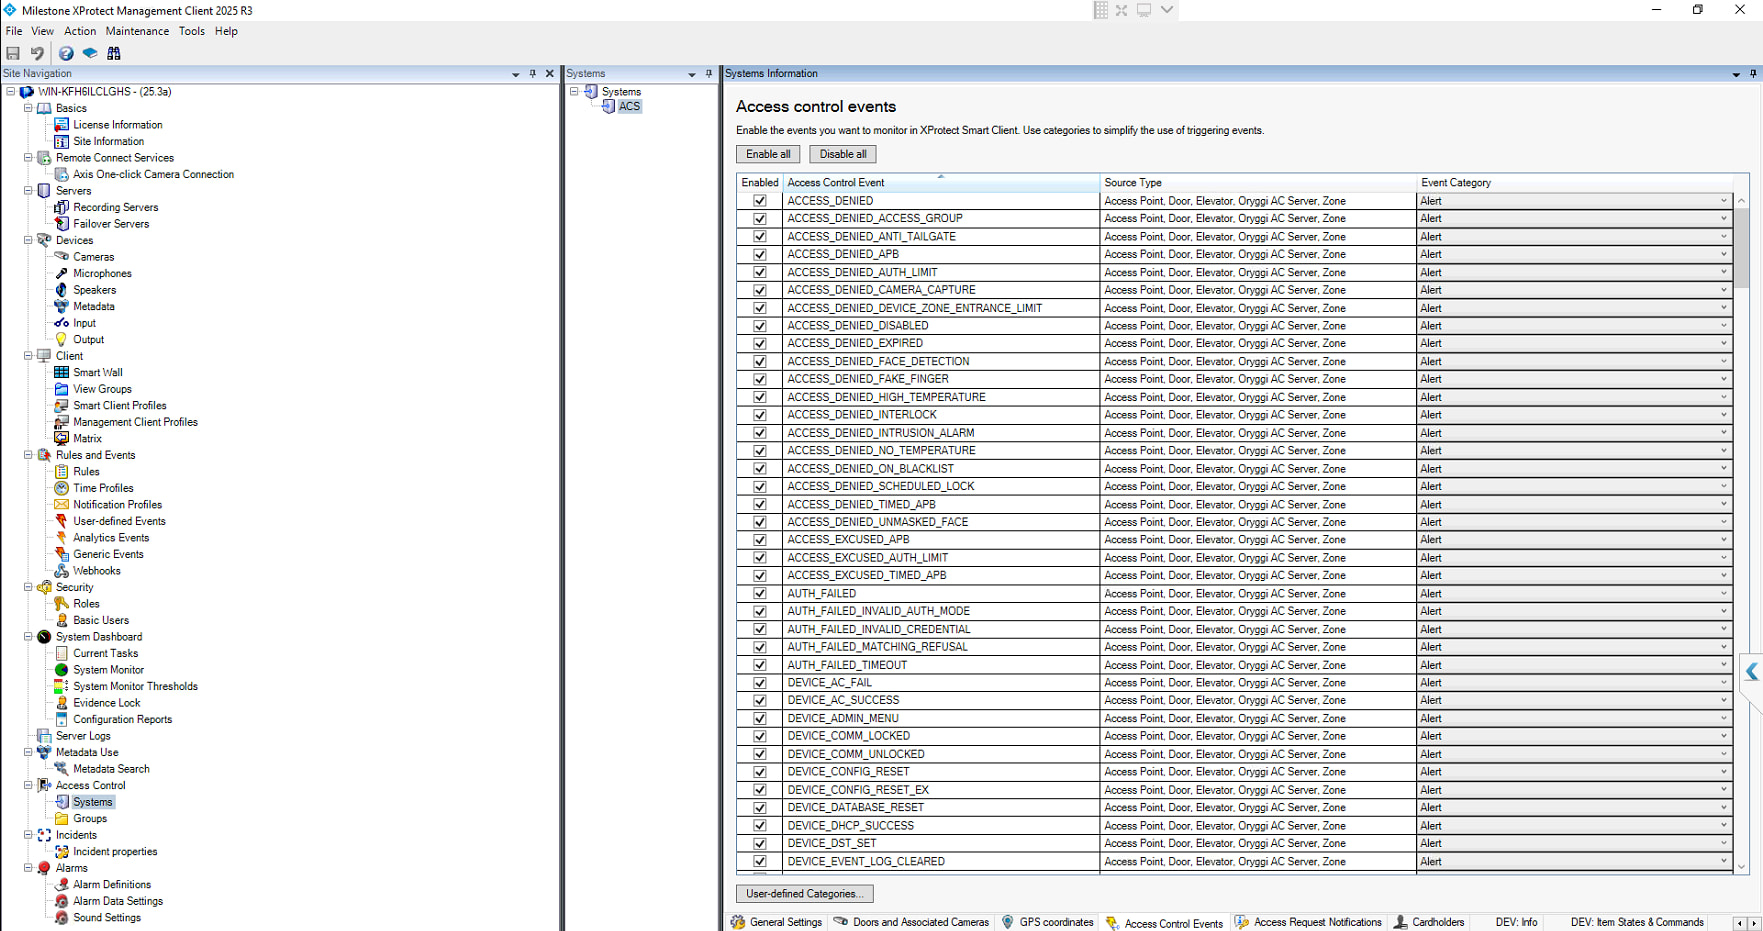
Task: Select the Recording Servers icon
Action: (x=61, y=207)
